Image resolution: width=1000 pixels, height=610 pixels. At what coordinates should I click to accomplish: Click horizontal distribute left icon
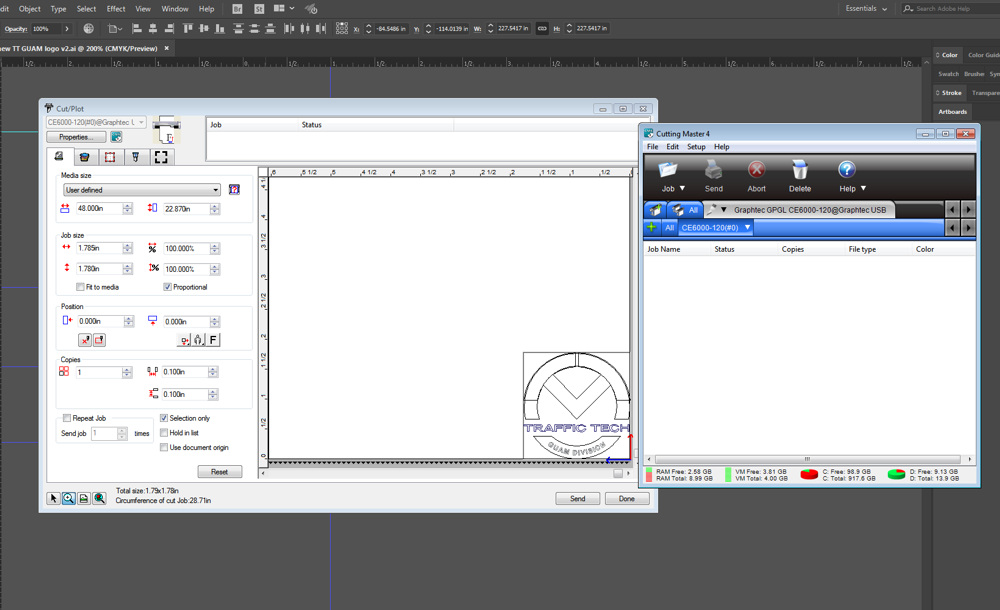click(x=289, y=29)
